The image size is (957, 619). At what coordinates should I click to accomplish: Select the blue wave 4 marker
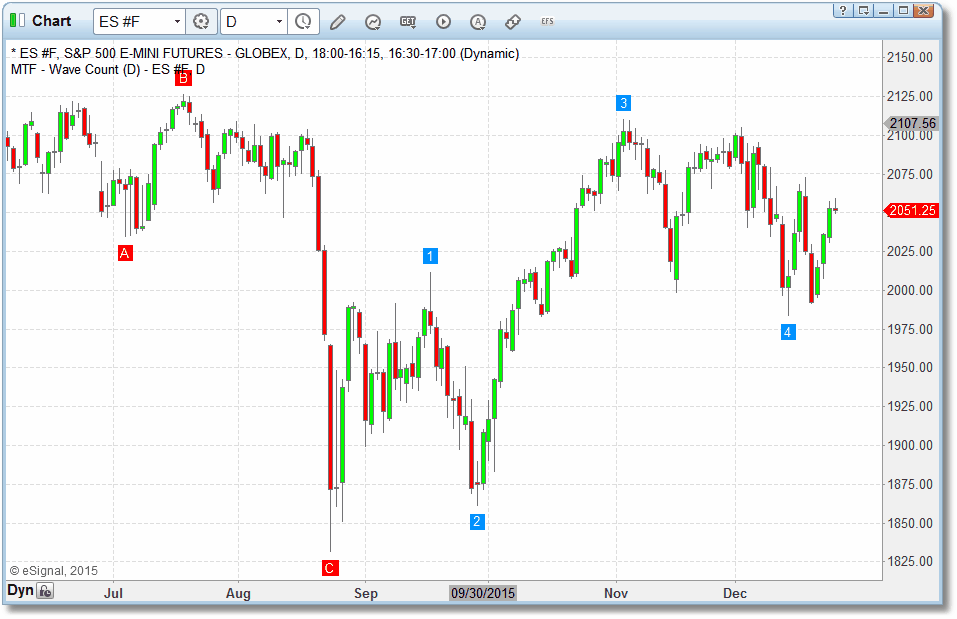[x=788, y=333]
